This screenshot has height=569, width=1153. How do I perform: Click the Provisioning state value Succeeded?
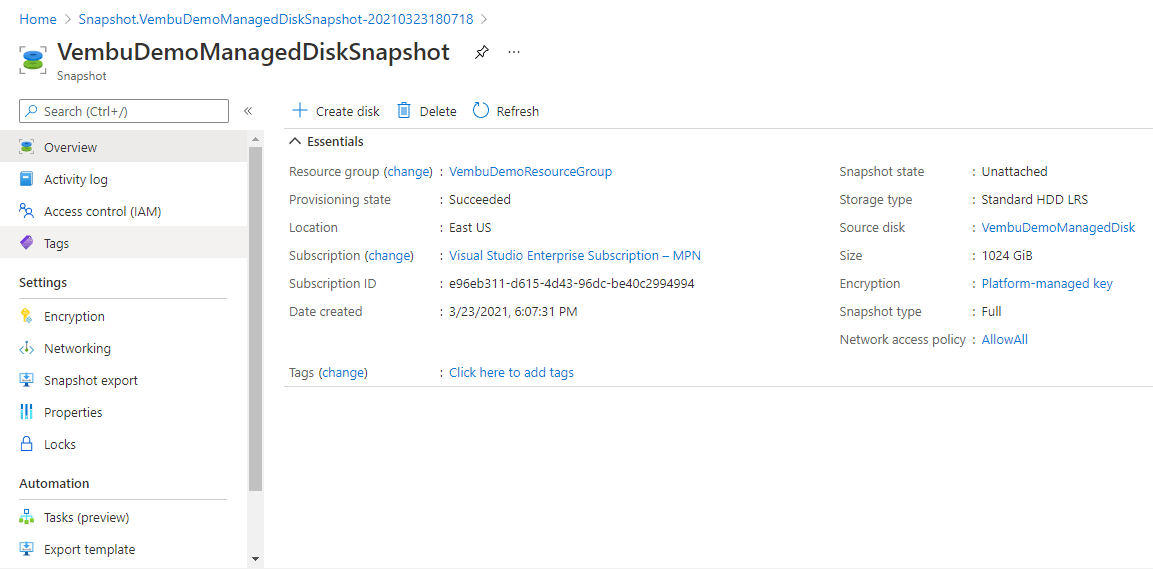tap(479, 199)
